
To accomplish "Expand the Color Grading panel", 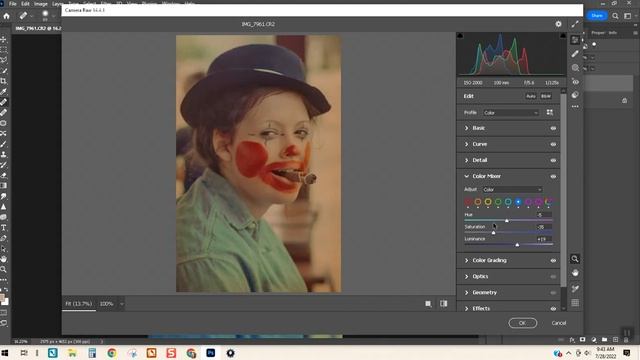I will 467,260.
